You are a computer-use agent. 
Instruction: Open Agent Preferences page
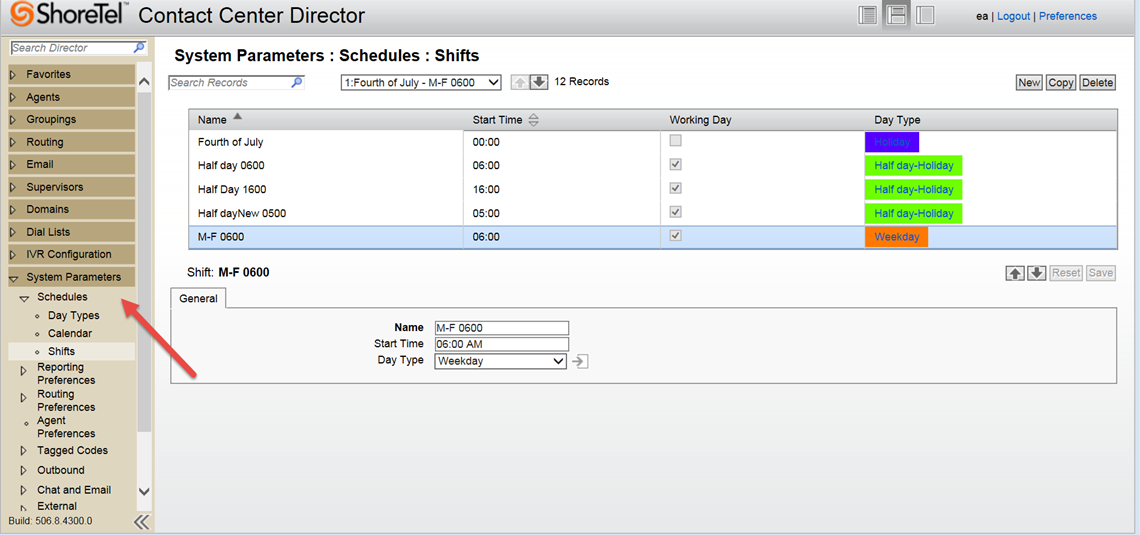coord(66,427)
